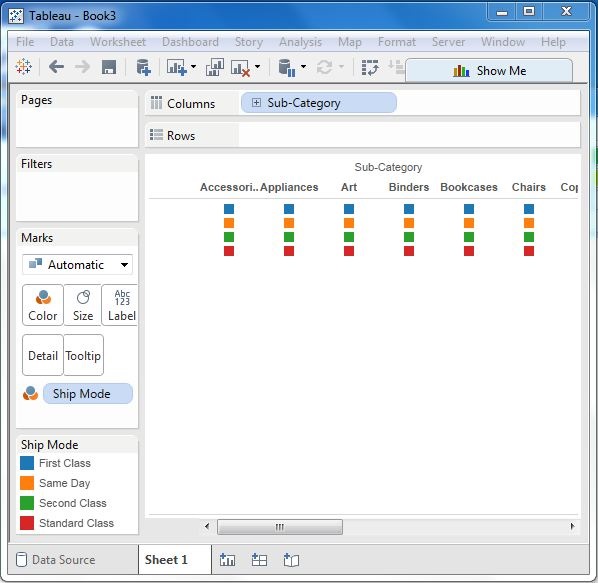Open the Analysis menu
Viewport: 600px width, 583px height.
300,42
